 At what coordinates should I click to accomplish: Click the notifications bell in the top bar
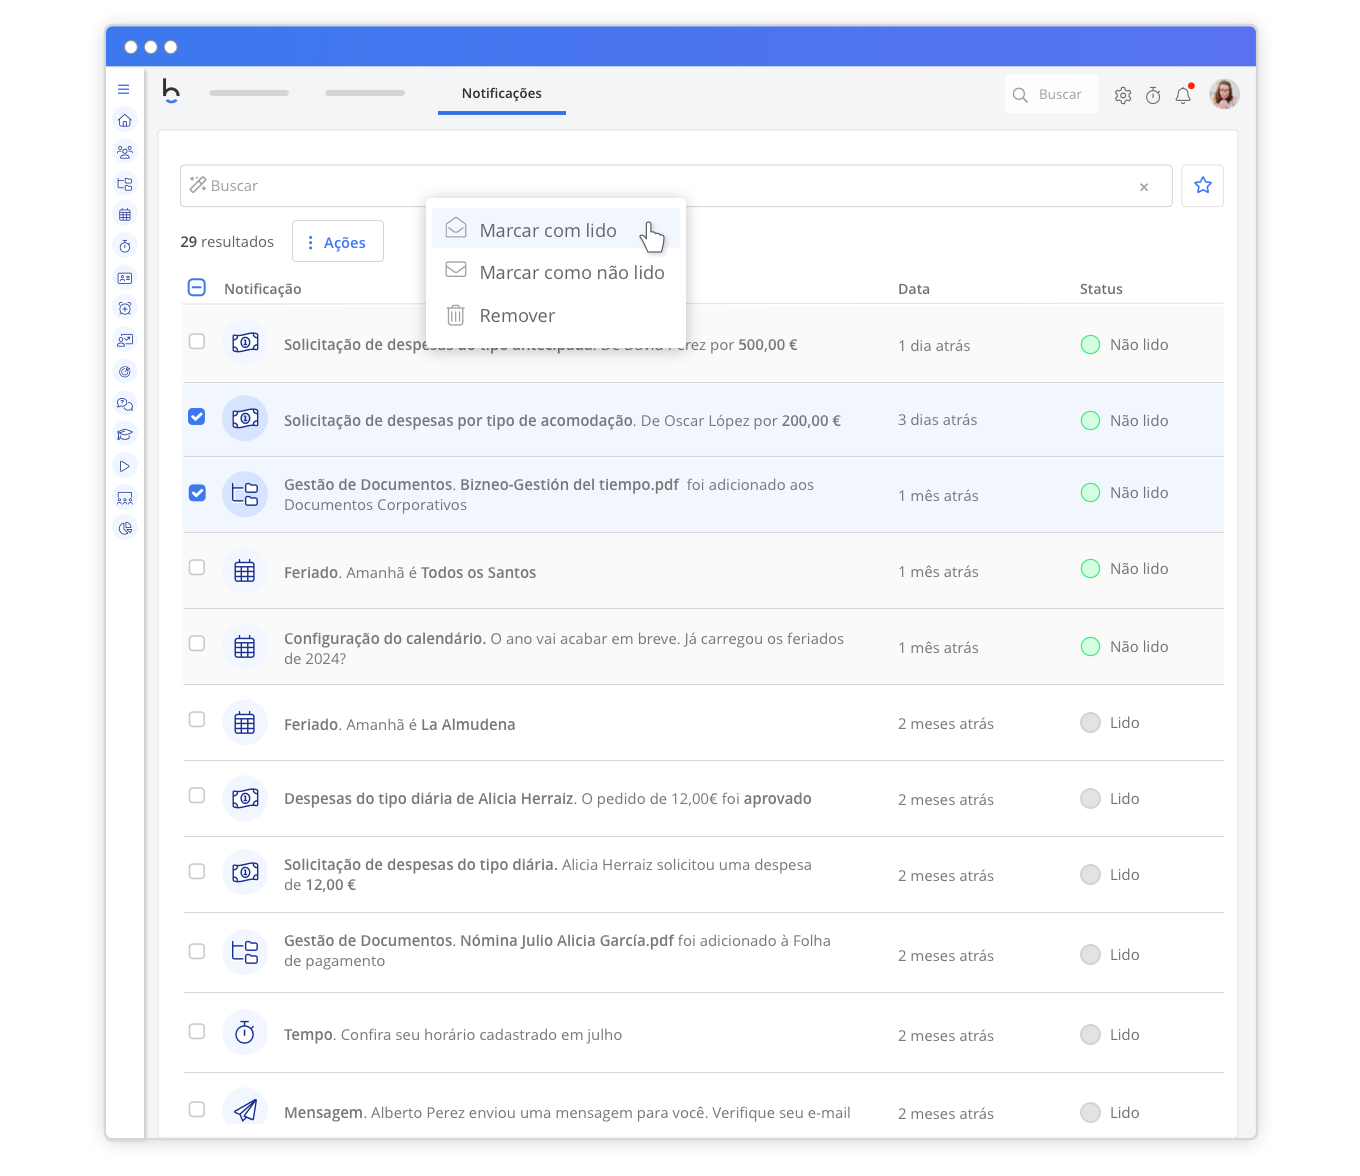pos(1183,95)
